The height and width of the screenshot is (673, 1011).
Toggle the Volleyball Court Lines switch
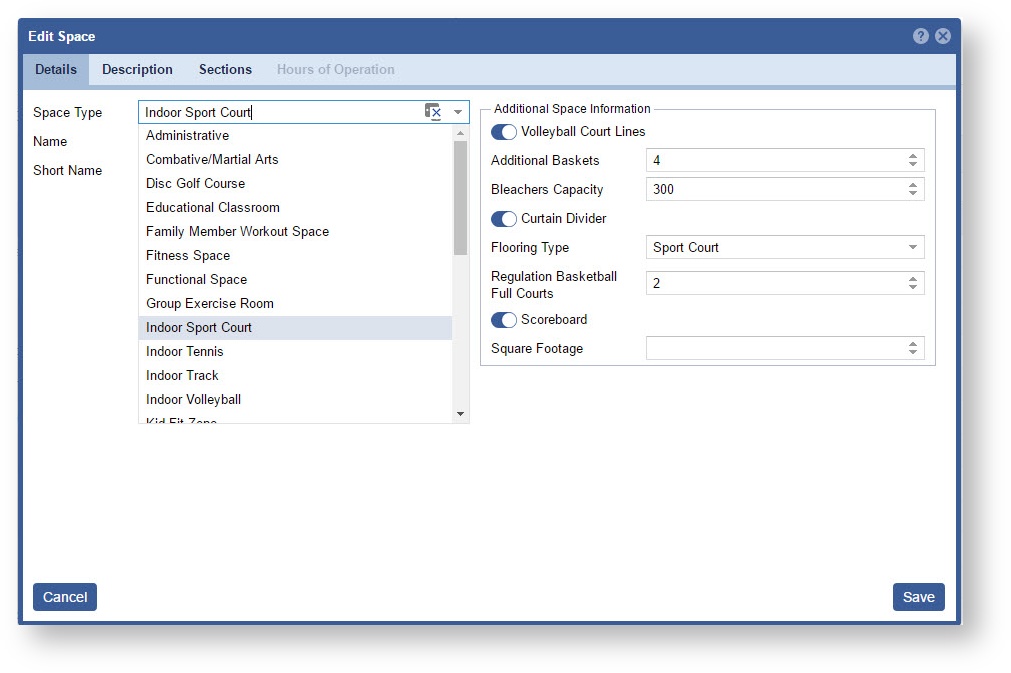pyautogui.click(x=504, y=132)
